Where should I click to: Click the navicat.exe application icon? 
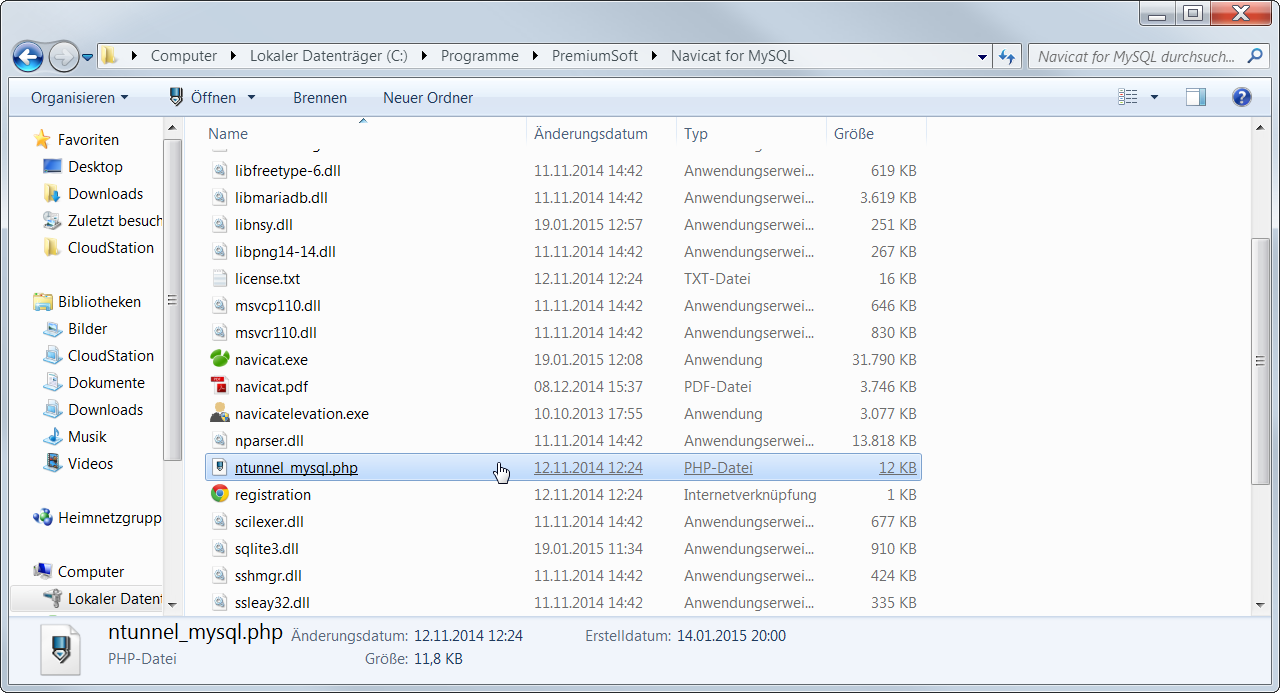tap(220, 359)
